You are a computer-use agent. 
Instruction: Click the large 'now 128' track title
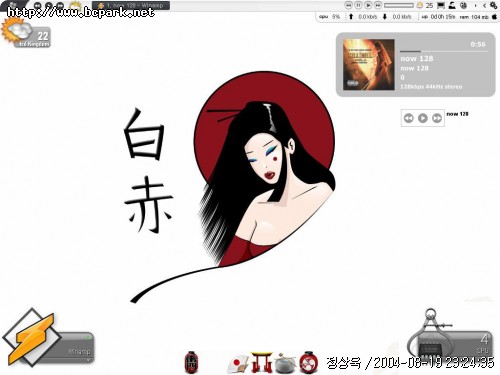click(x=417, y=59)
